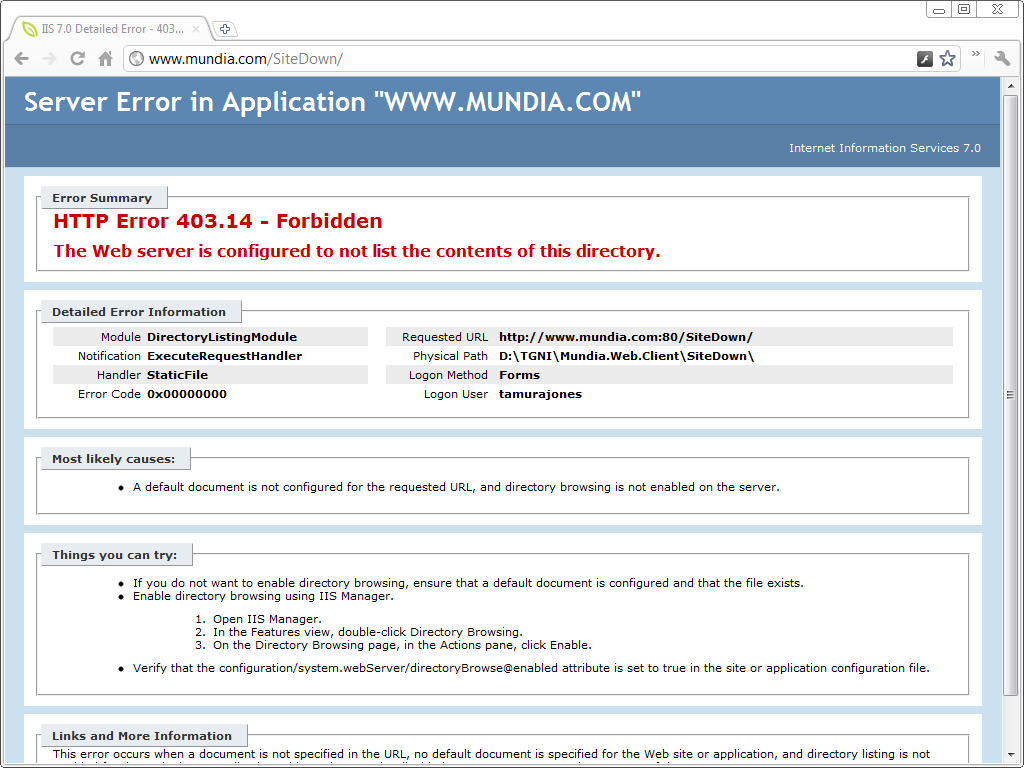Open the wrench settings menu
Screen dimensions: 1024x768
click(x=1002, y=59)
